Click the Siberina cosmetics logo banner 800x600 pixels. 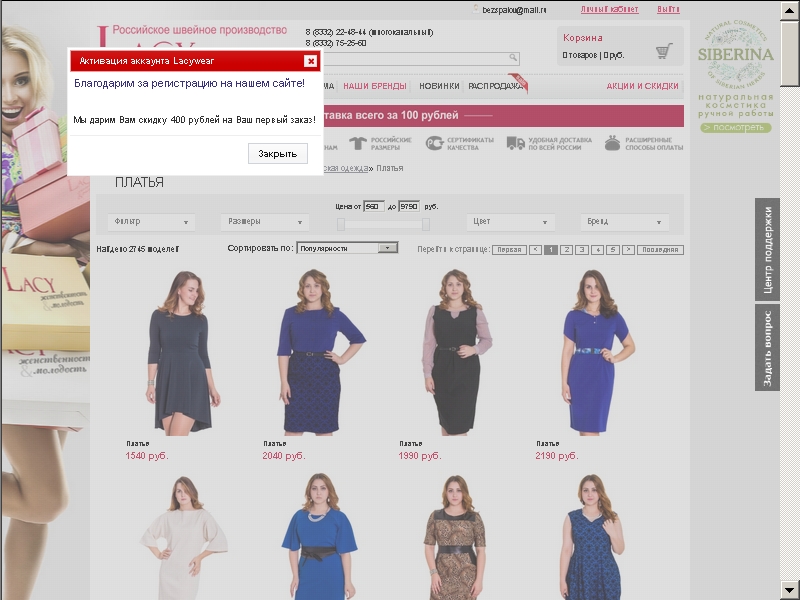click(x=736, y=54)
